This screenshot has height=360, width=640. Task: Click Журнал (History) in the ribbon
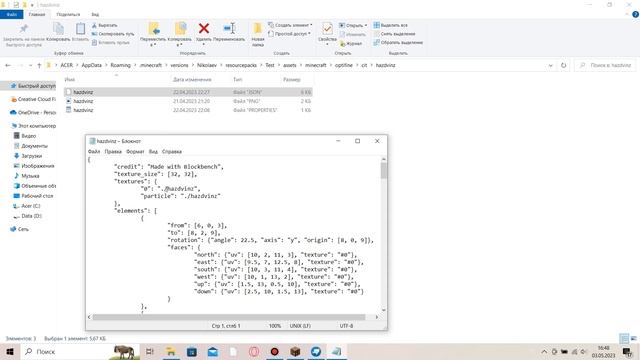tap(351, 43)
